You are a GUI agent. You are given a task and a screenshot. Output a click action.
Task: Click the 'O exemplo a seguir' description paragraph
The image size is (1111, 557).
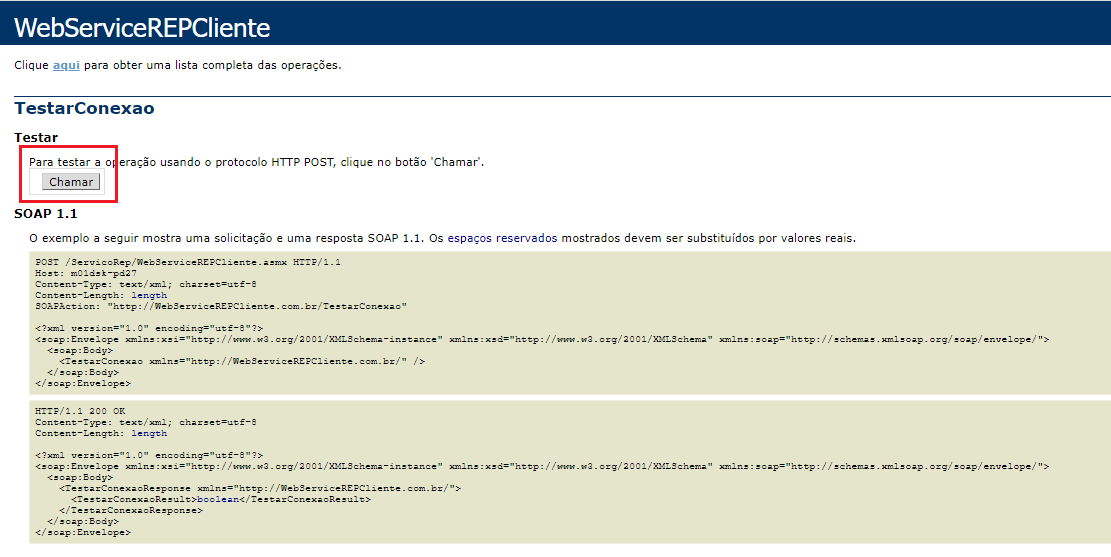tap(442, 238)
